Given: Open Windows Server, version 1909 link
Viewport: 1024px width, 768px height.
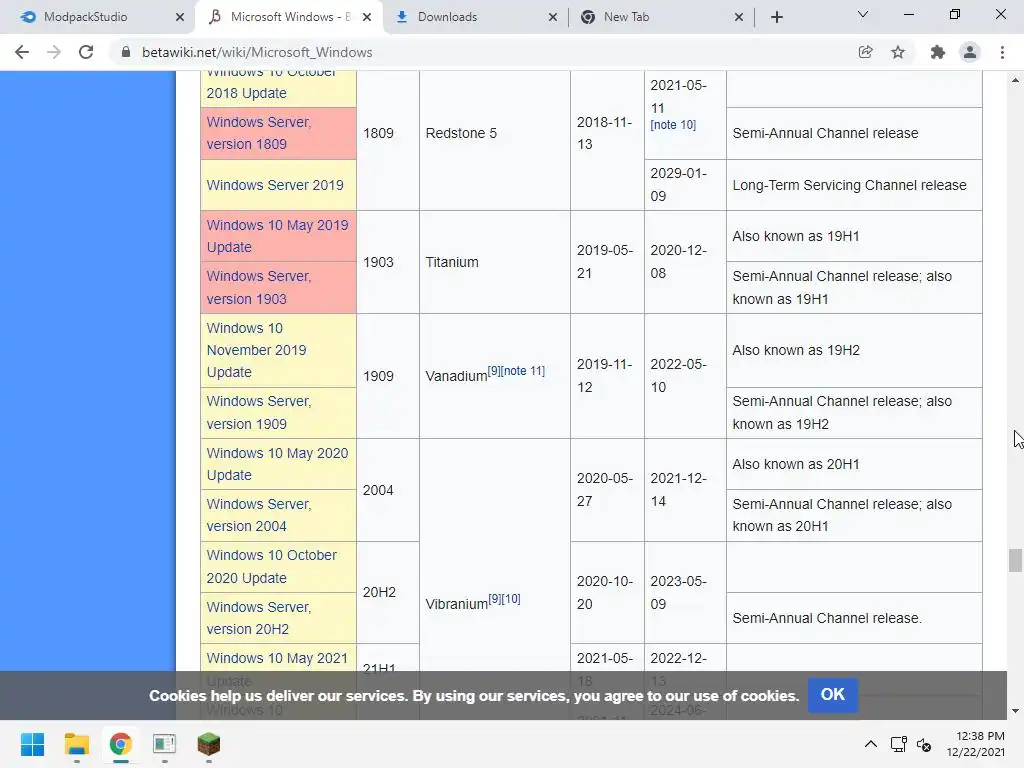Looking at the screenshot, I should tap(259, 412).
